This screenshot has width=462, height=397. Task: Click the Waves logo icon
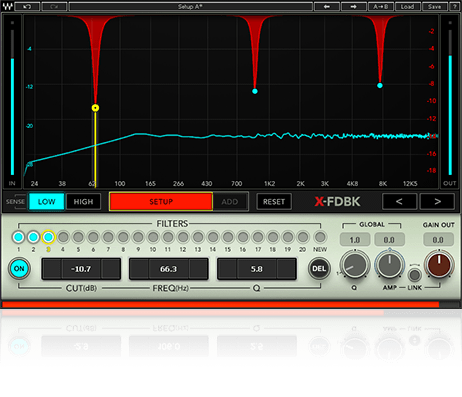coord(7,6)
